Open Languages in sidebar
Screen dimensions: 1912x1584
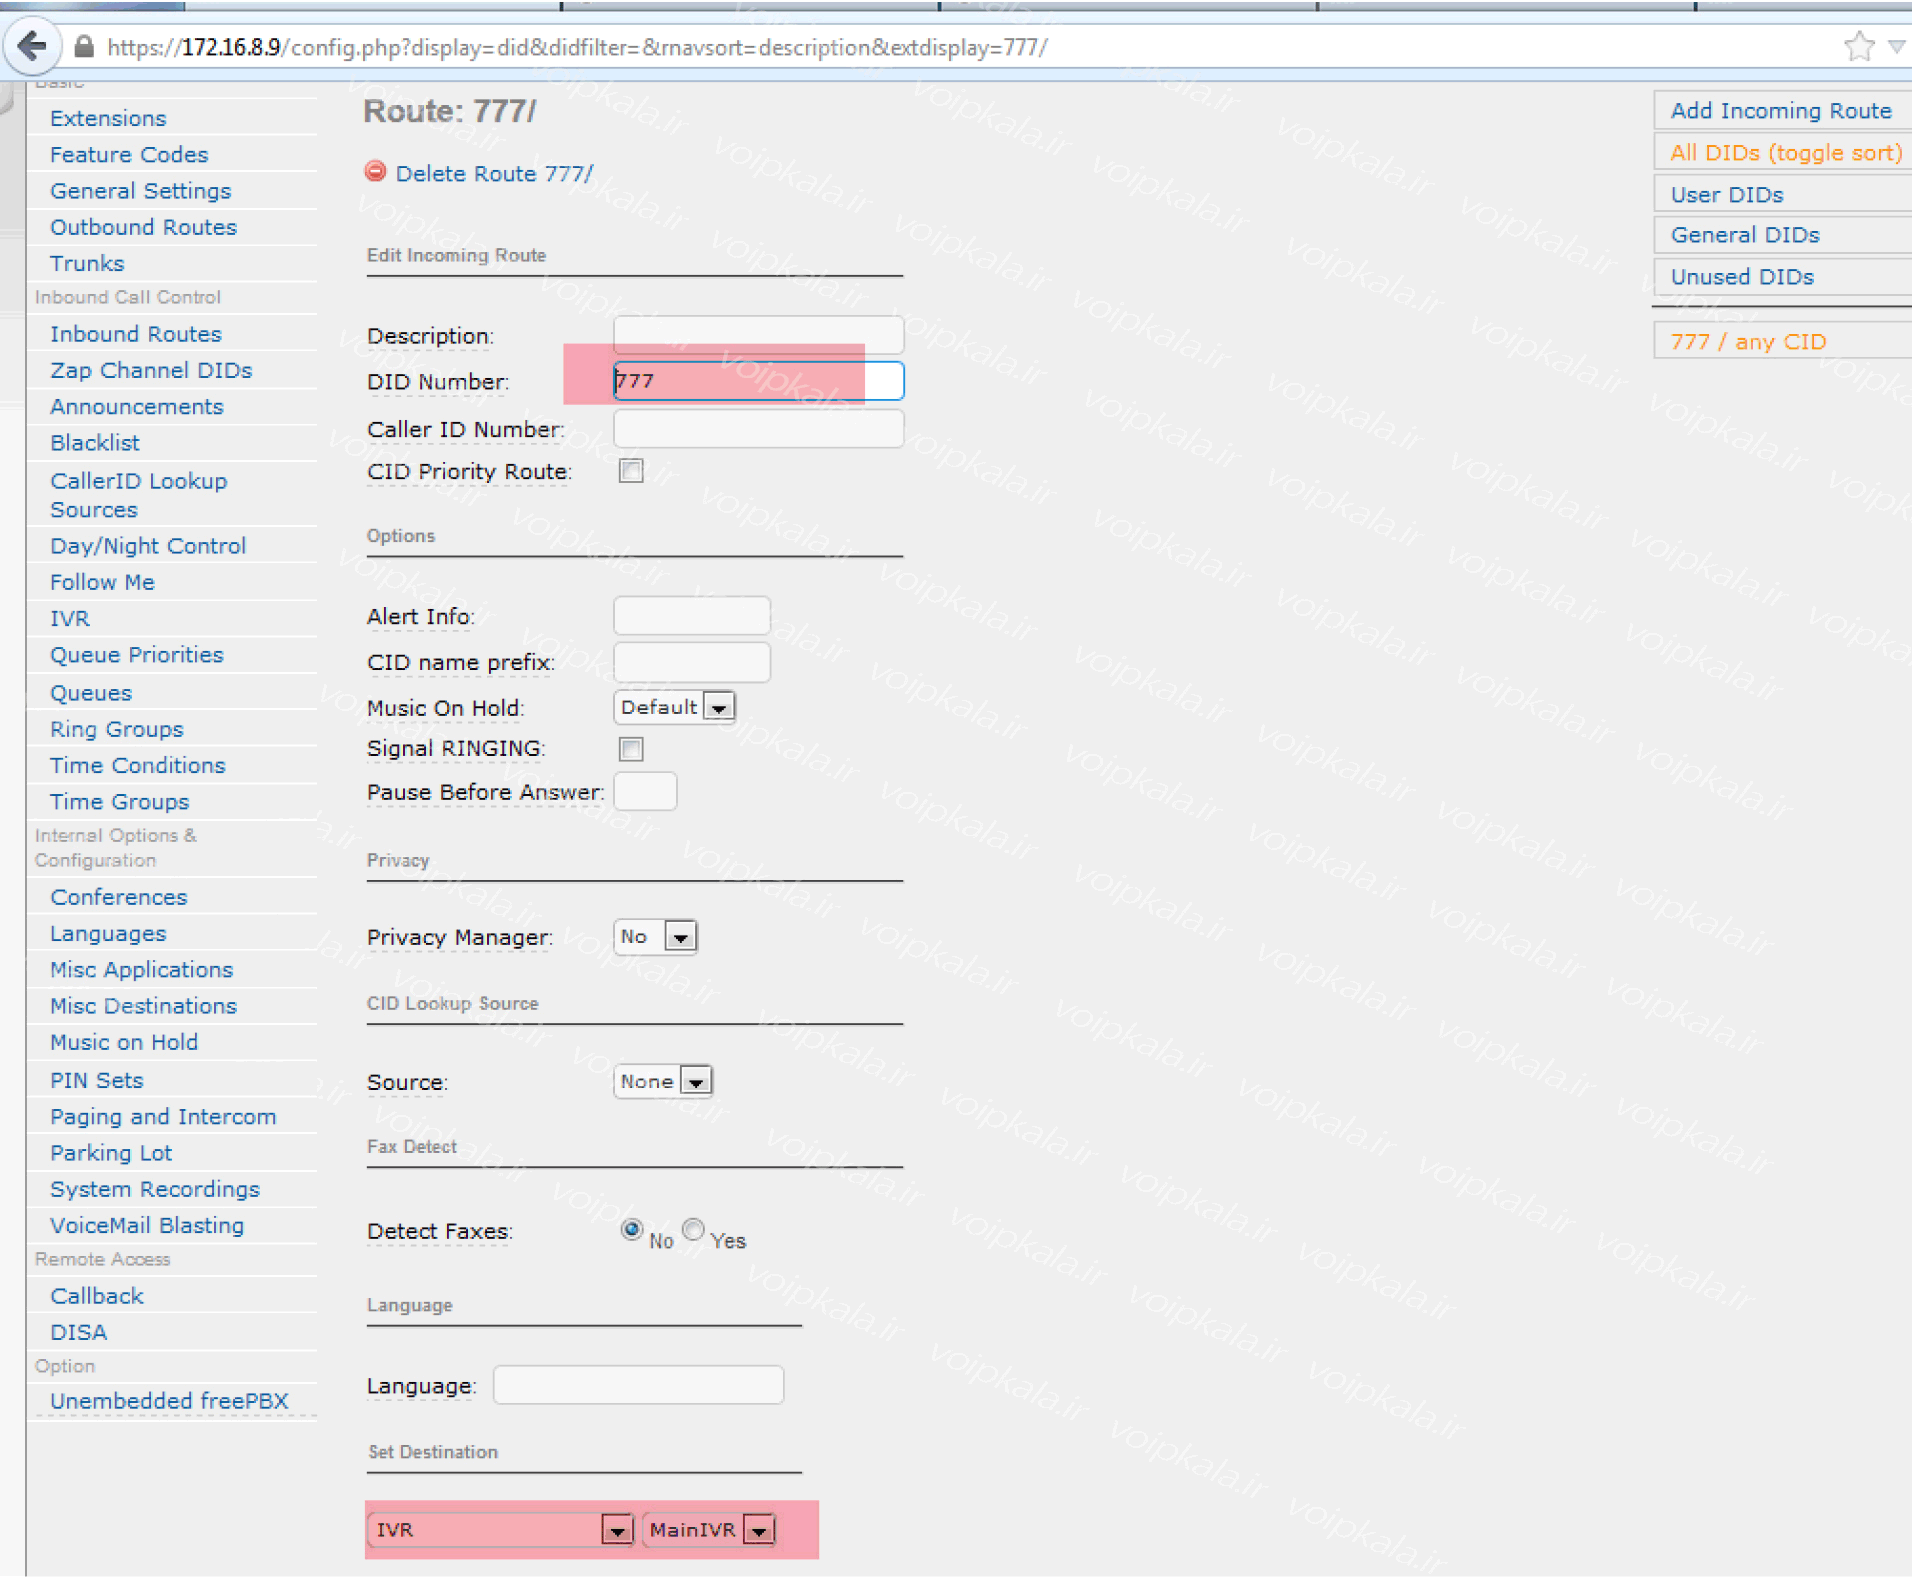click(x=108, y=934)
